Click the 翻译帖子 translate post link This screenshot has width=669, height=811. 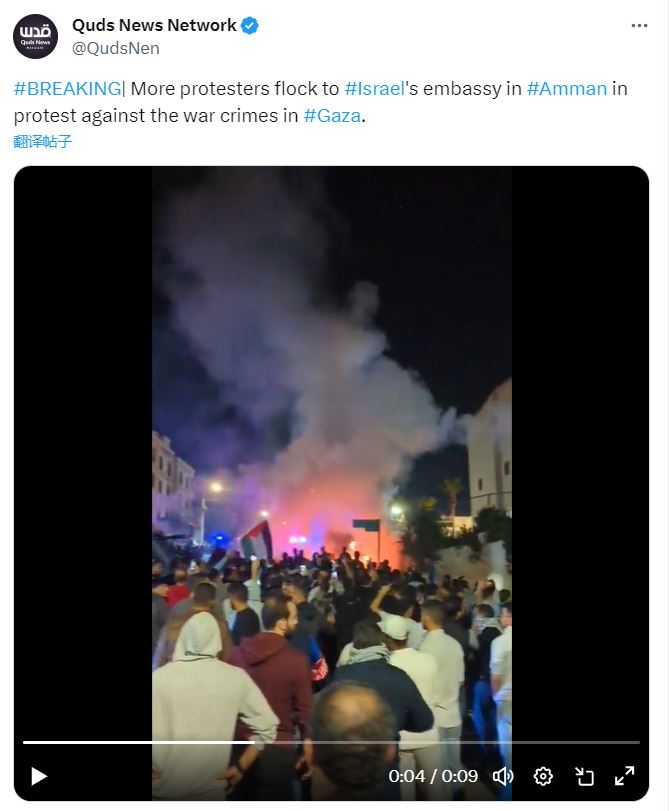click(x=42, y=141)
